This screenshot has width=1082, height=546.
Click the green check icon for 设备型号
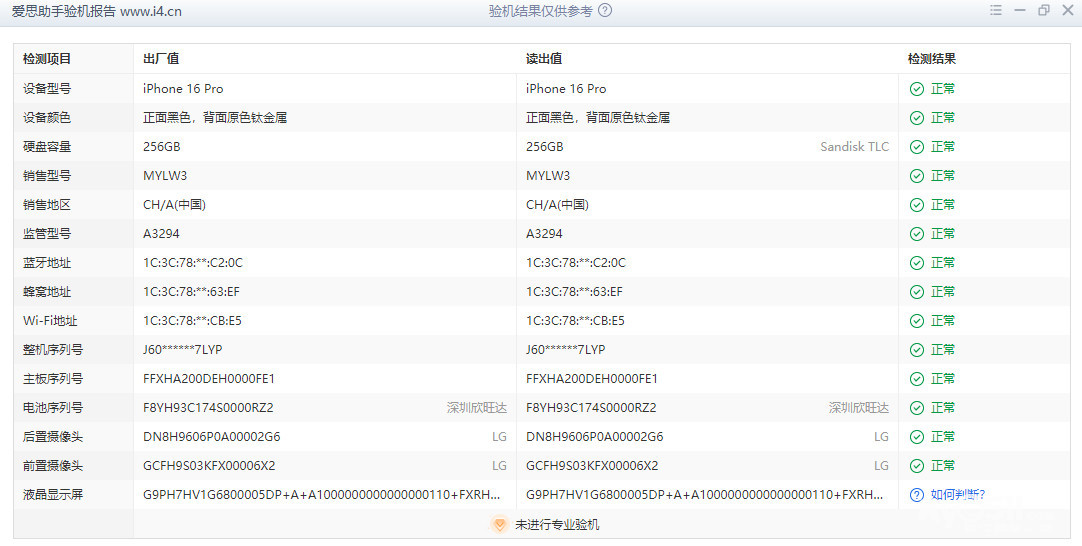(916, 89)
